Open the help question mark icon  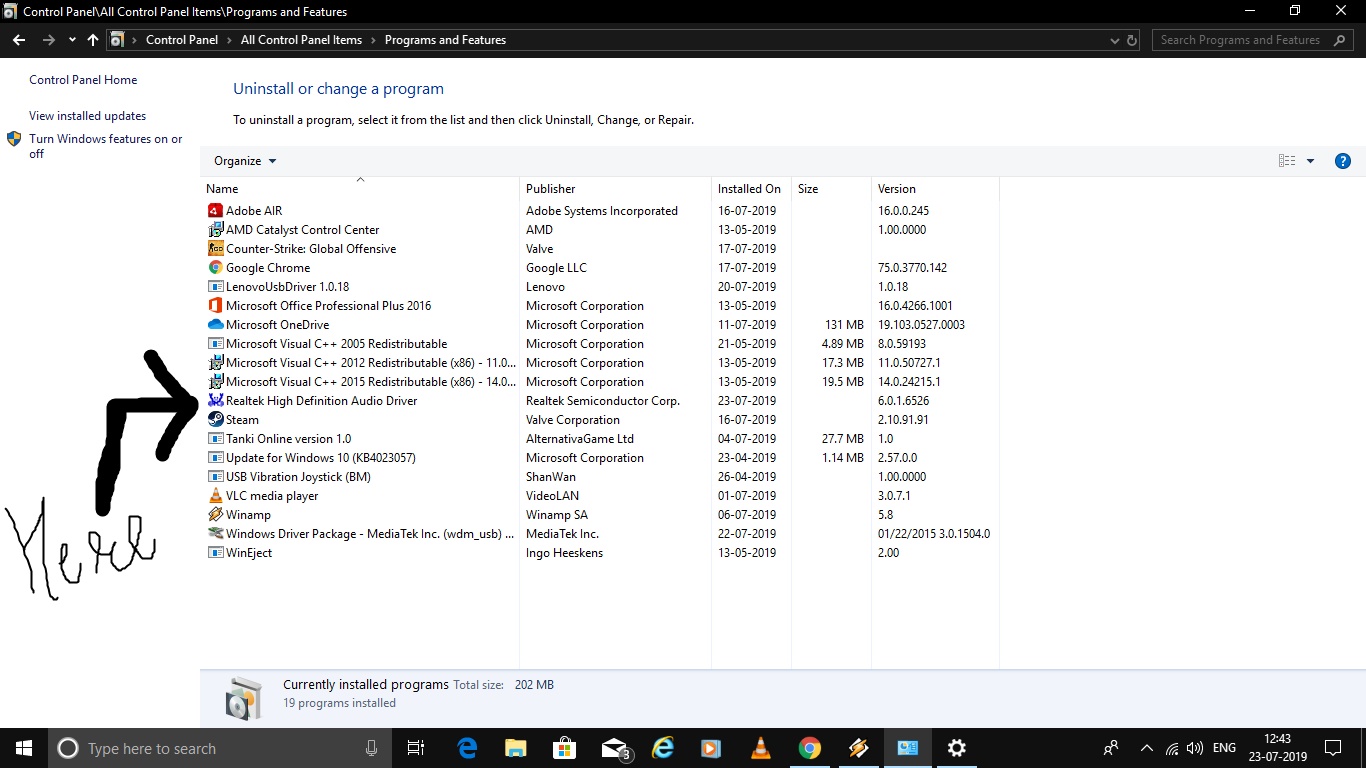pos(1343,161)
